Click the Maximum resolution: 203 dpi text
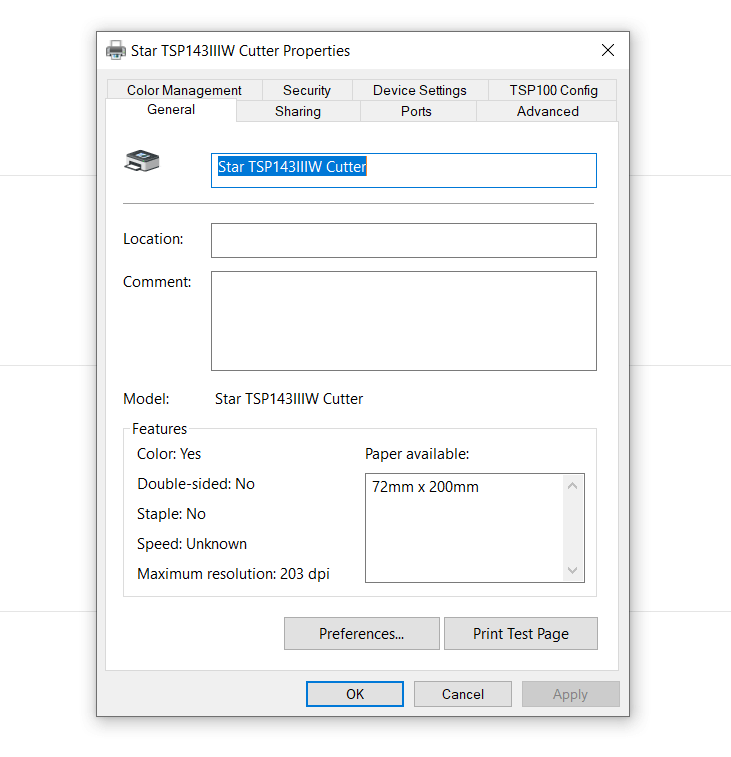The image size is (731, 757). pos(233,574)
